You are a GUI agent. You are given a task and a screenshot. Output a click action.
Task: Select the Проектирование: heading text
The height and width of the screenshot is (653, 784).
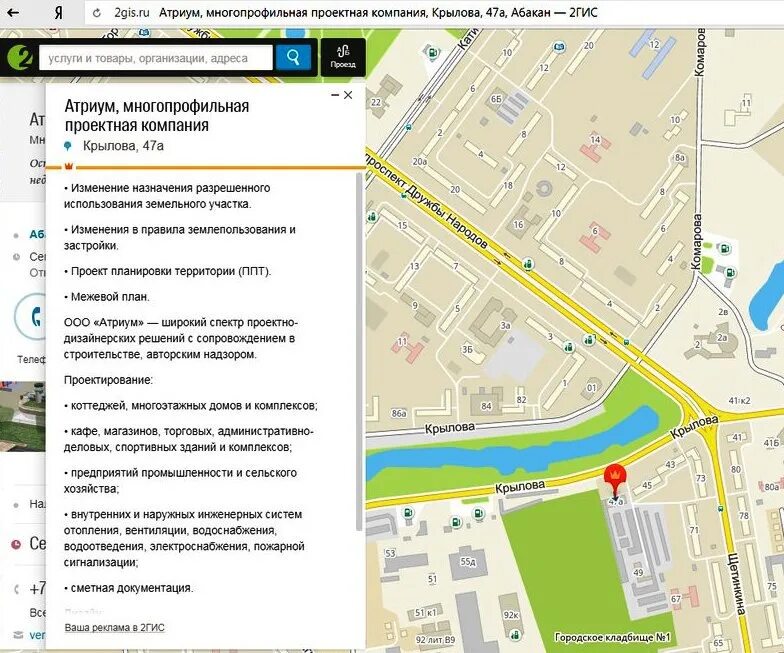point(108,380)
